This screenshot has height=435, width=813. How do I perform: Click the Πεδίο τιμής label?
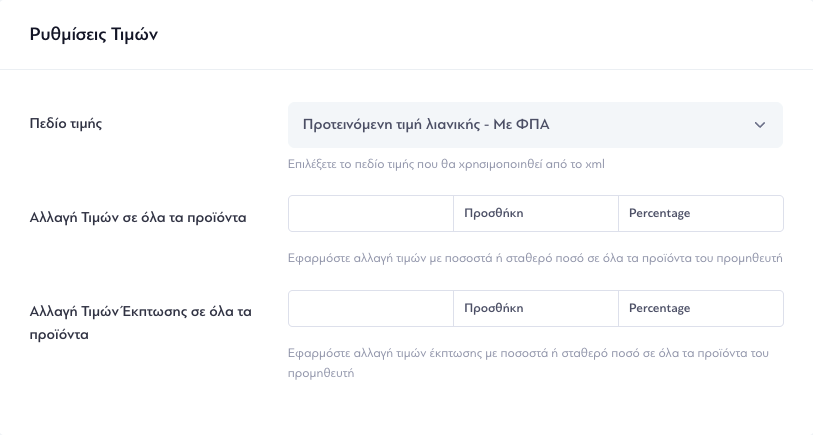pos(66,124)
